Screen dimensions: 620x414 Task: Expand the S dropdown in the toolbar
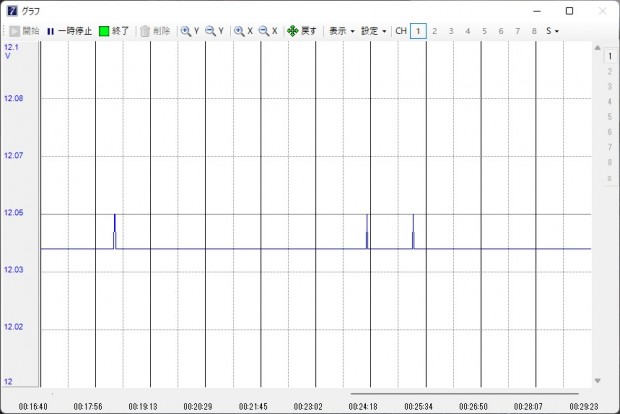click(552, 31)
